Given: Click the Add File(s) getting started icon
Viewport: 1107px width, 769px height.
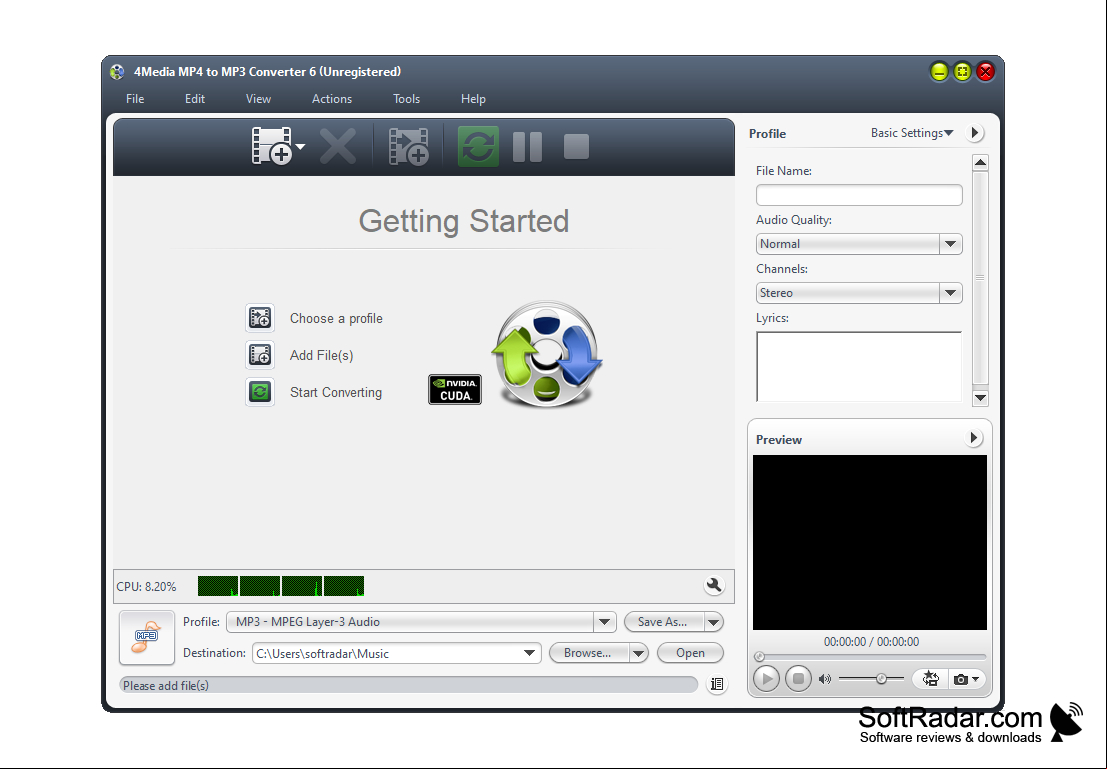Looking at the screenshot, I should pos(260,354).
